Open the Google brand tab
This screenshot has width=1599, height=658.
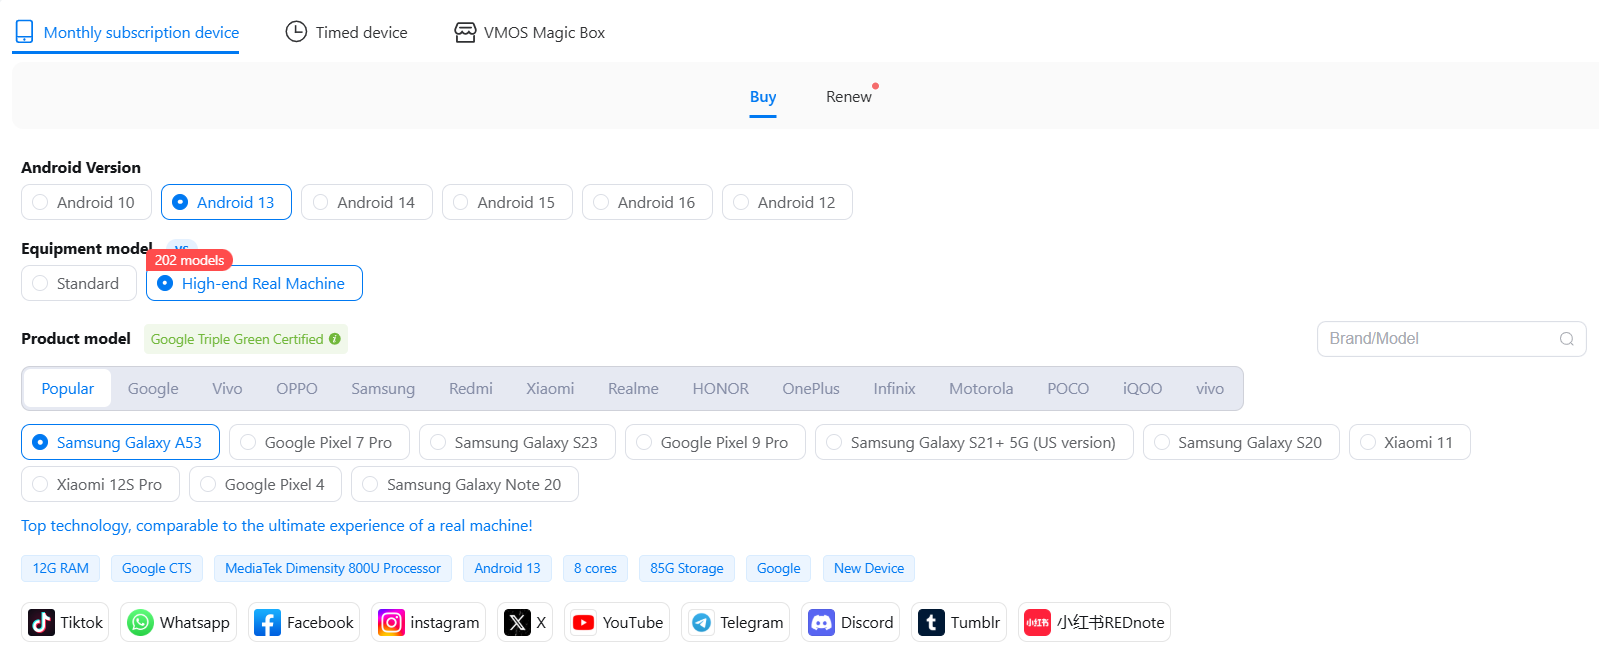[x=153, y=388]
